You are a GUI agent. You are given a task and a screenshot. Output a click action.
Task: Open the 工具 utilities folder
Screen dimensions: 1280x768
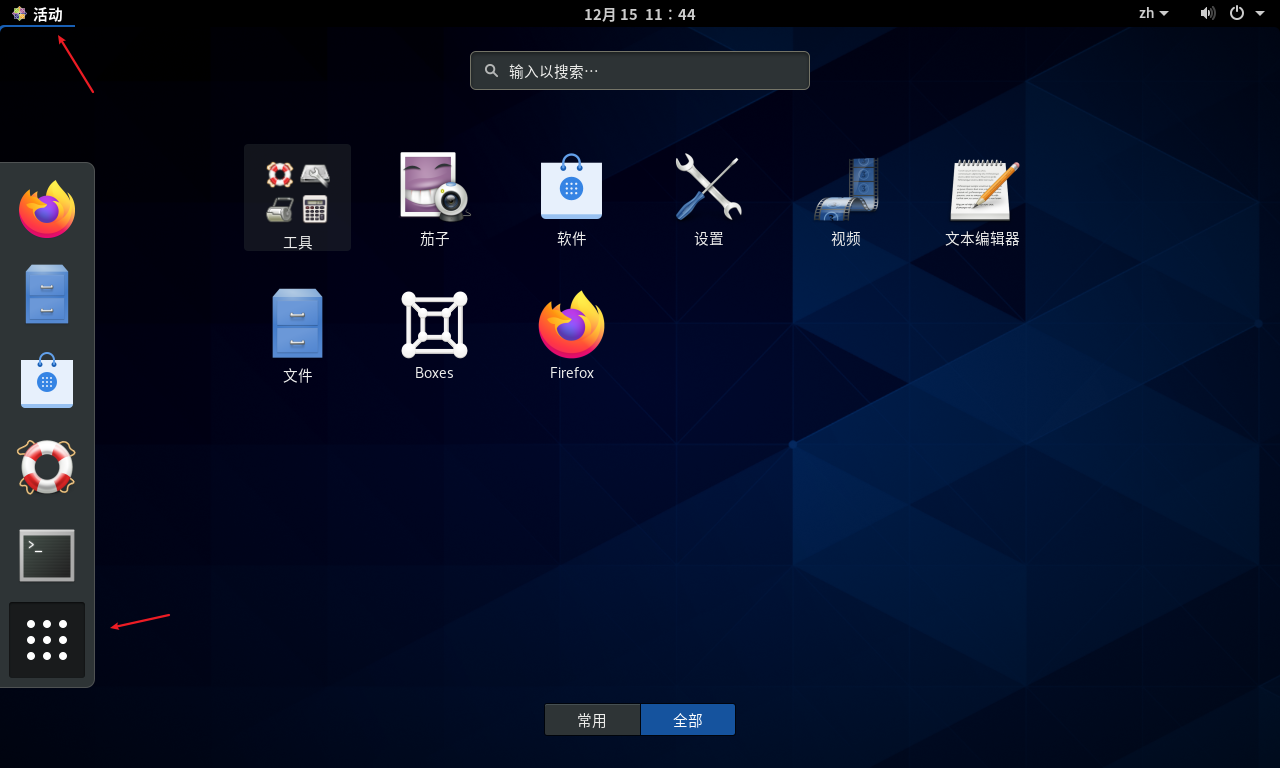click(x=297, y=198)
